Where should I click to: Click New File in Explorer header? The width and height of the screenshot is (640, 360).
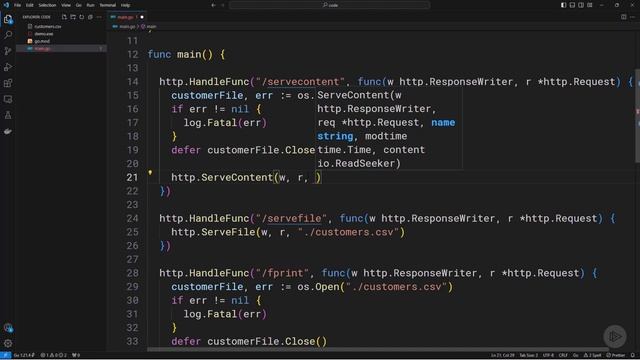[64, 17]
